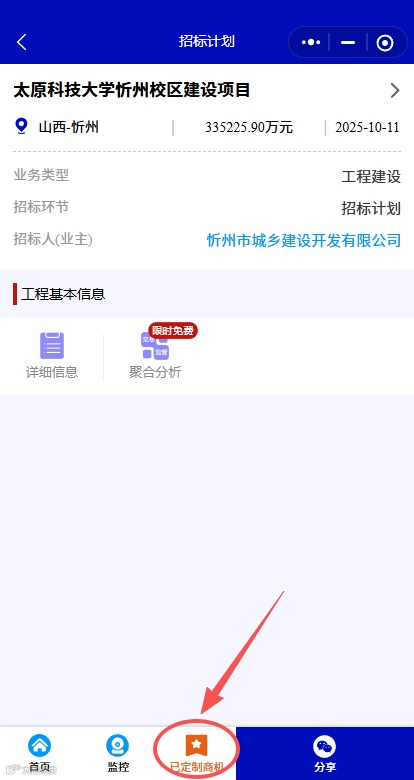Tap the 首页 home icon

(x=39, y=746)
